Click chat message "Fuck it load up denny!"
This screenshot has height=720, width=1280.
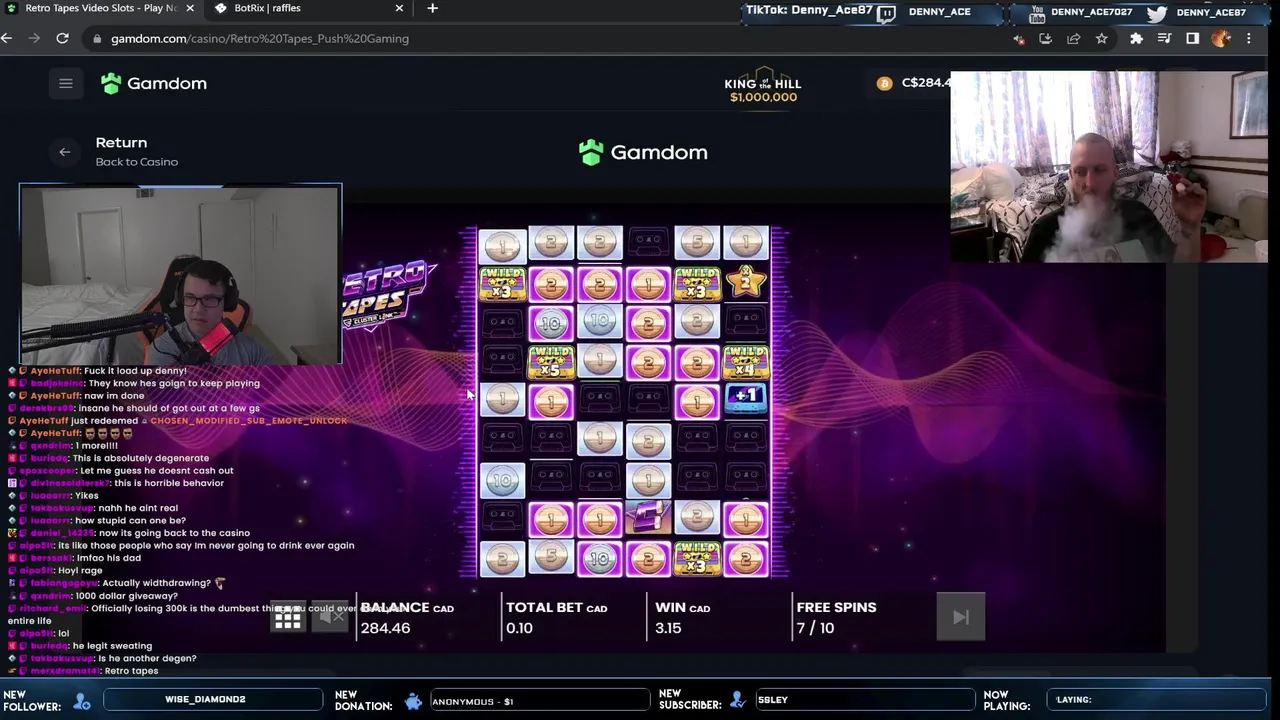point(135,371)
